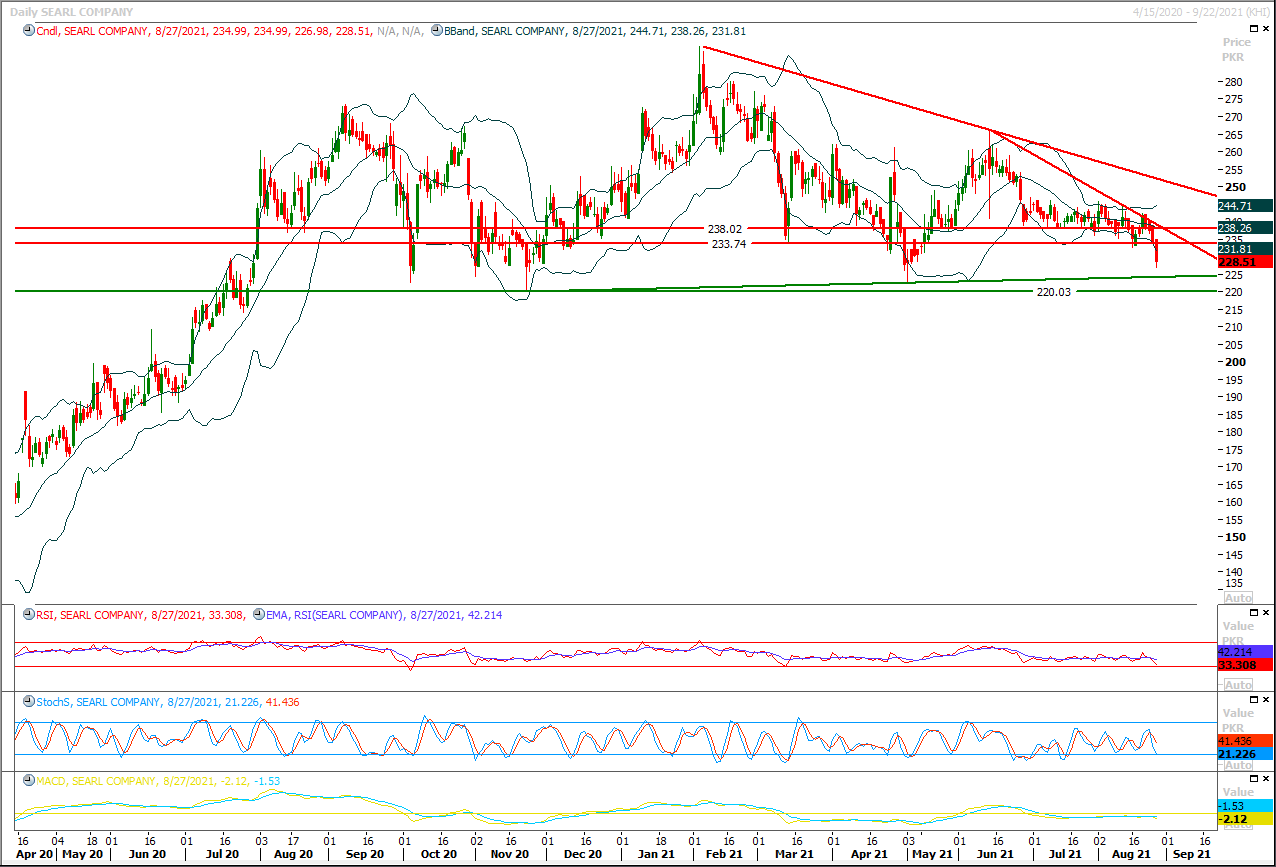Click the clock icon beside the Cndl legend
The height and width of the screenshot is (867, 1276).
(x=27, y=31)
